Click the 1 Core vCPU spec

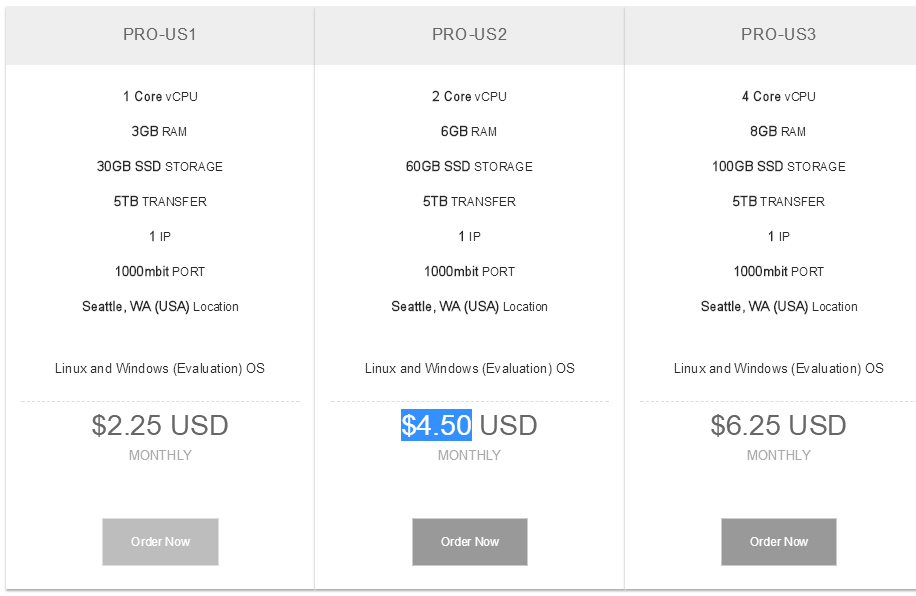160,96
